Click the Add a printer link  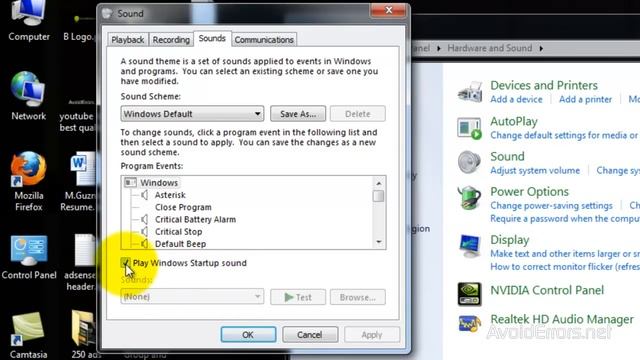585,99
